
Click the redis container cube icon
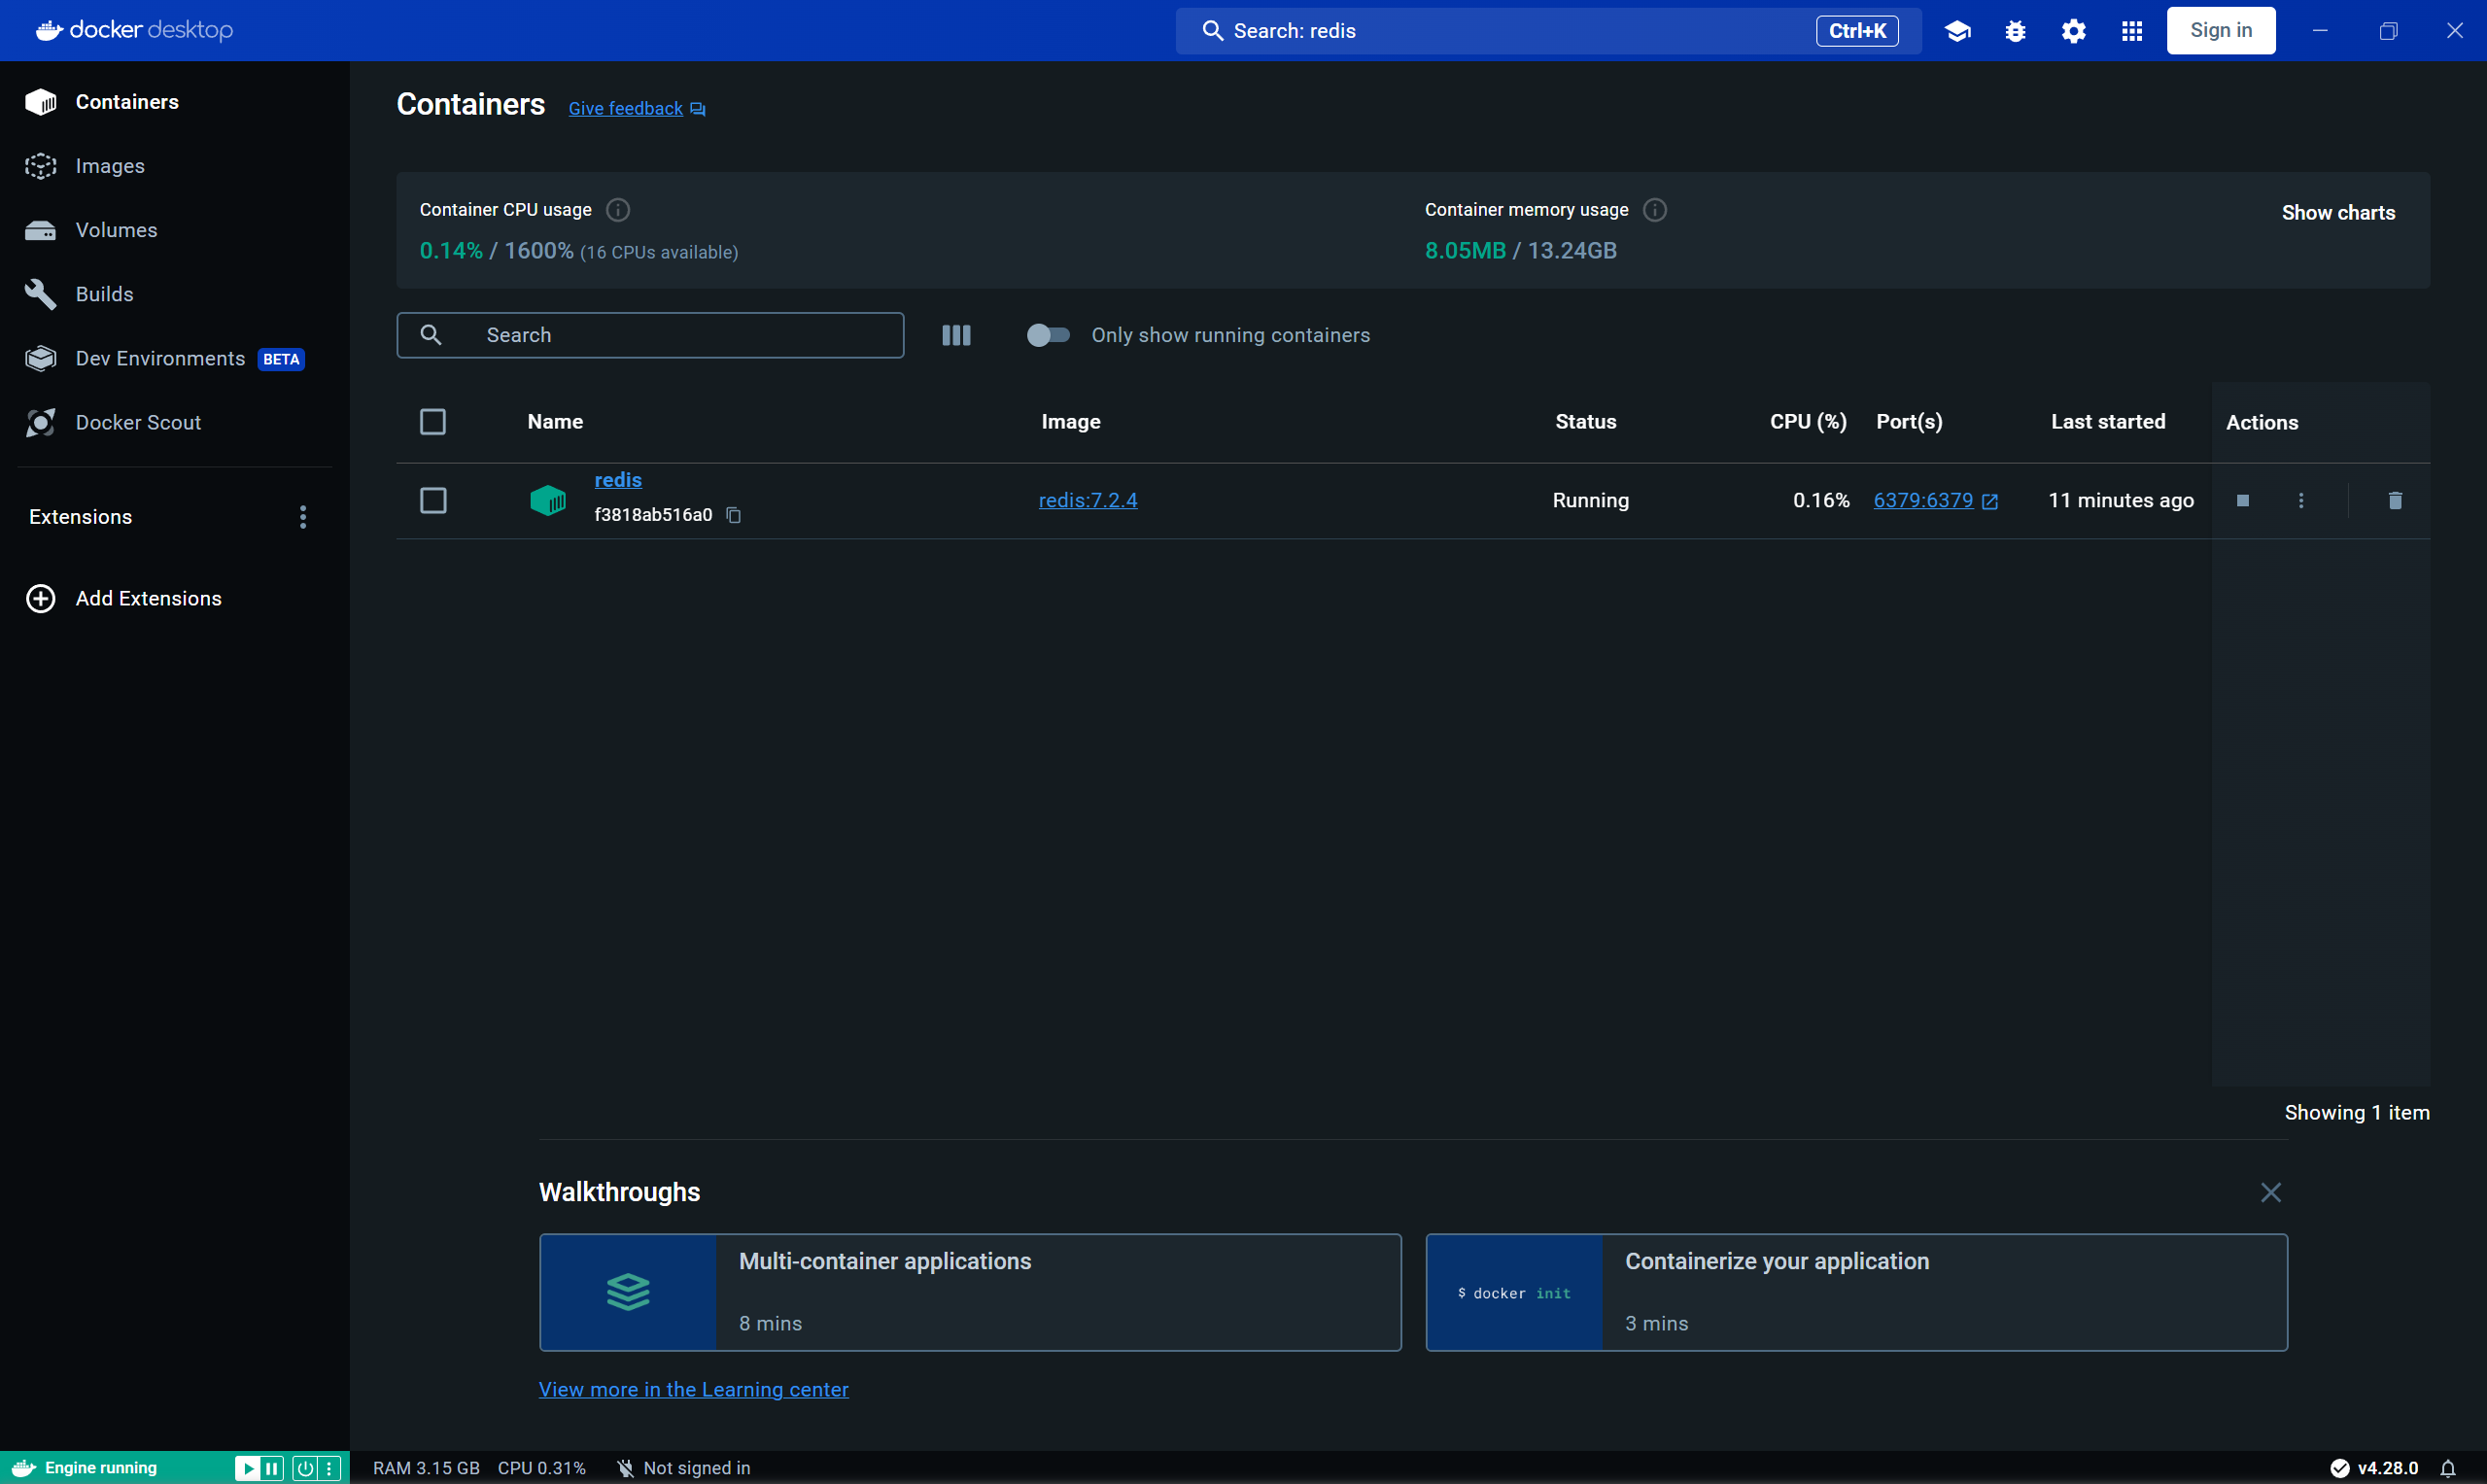coord(547,500)
